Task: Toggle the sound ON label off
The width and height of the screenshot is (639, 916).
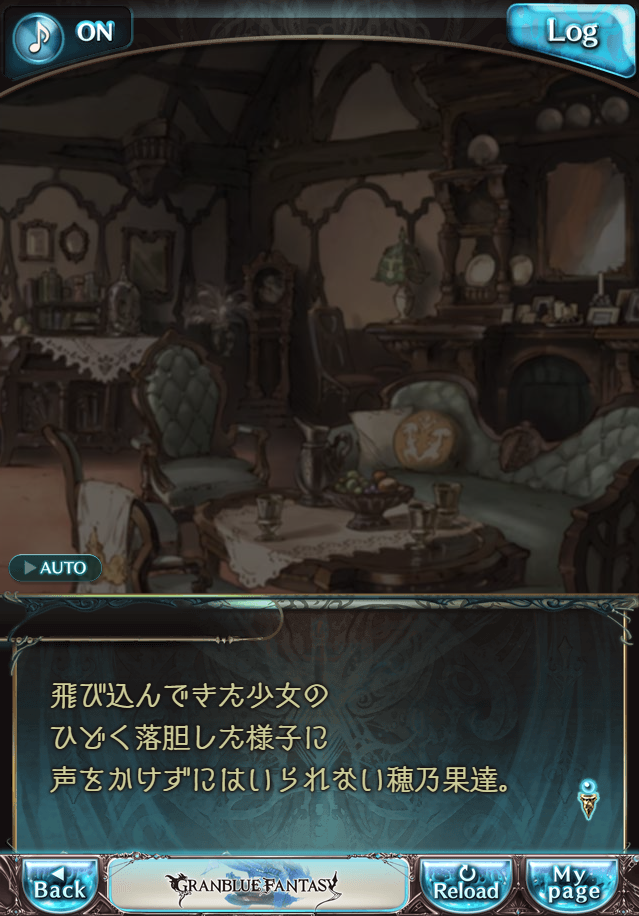Action: tap(95, 32)
